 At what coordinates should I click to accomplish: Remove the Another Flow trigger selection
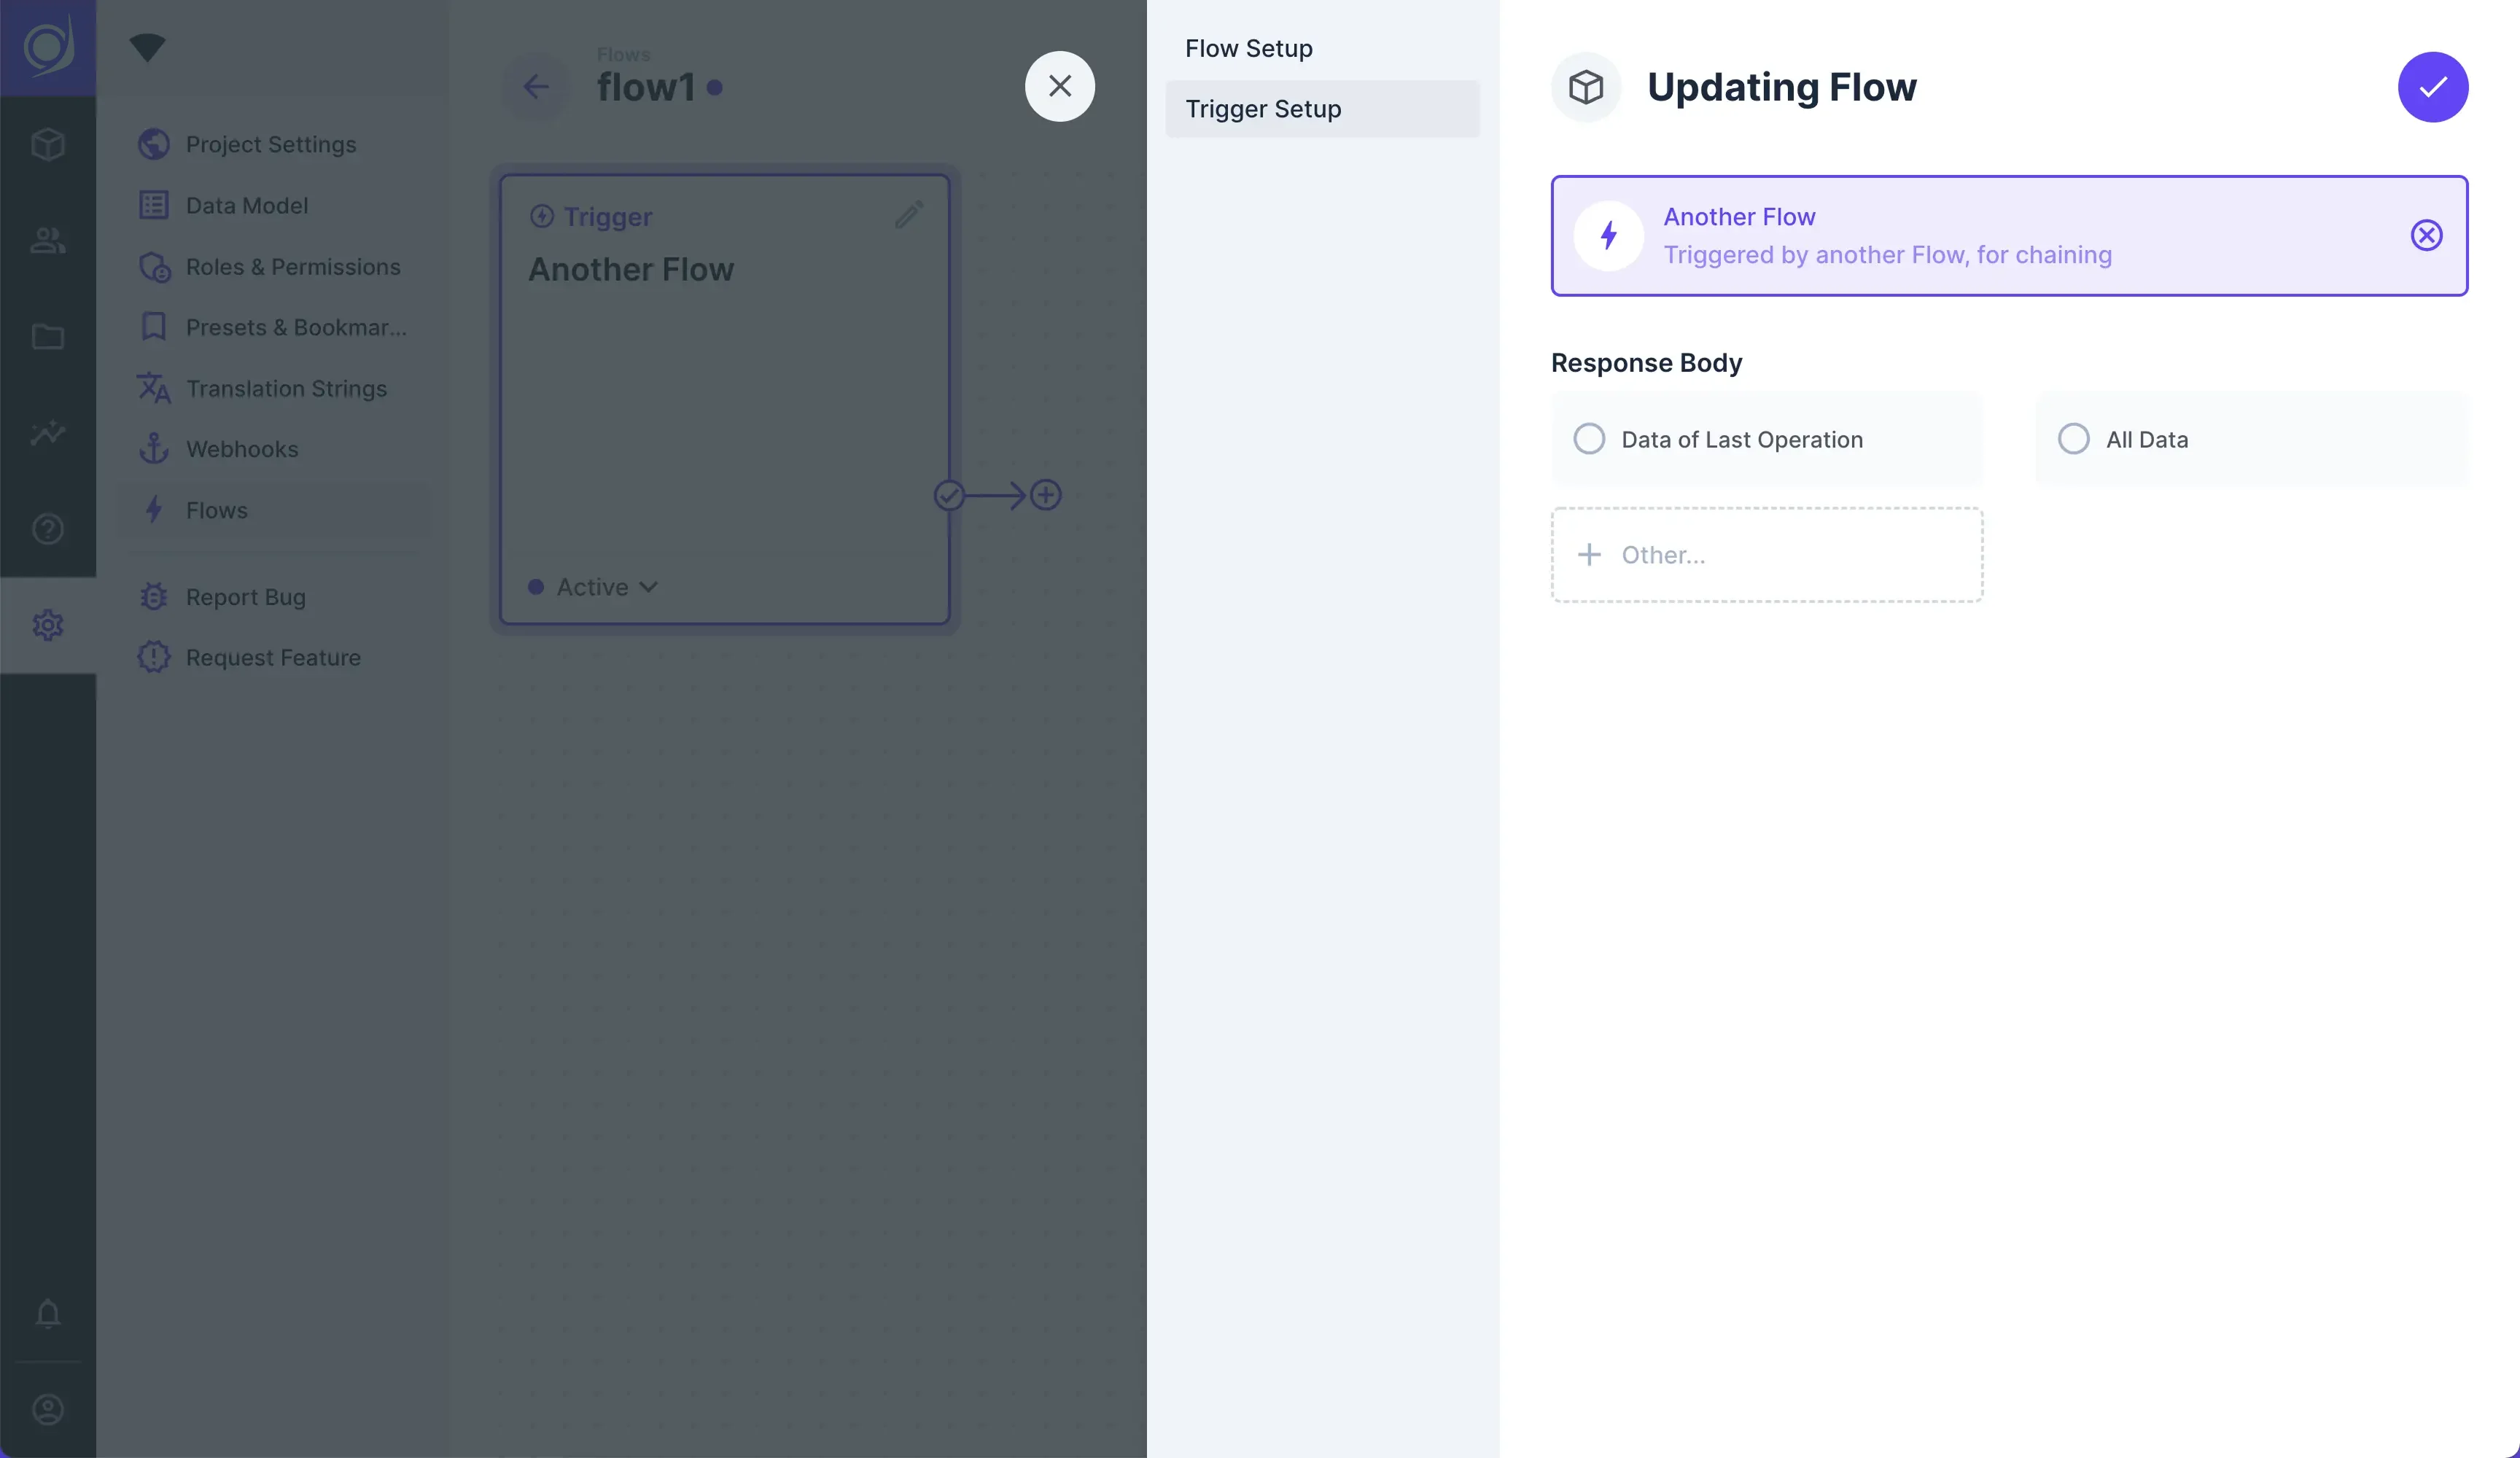(2425, 235)
